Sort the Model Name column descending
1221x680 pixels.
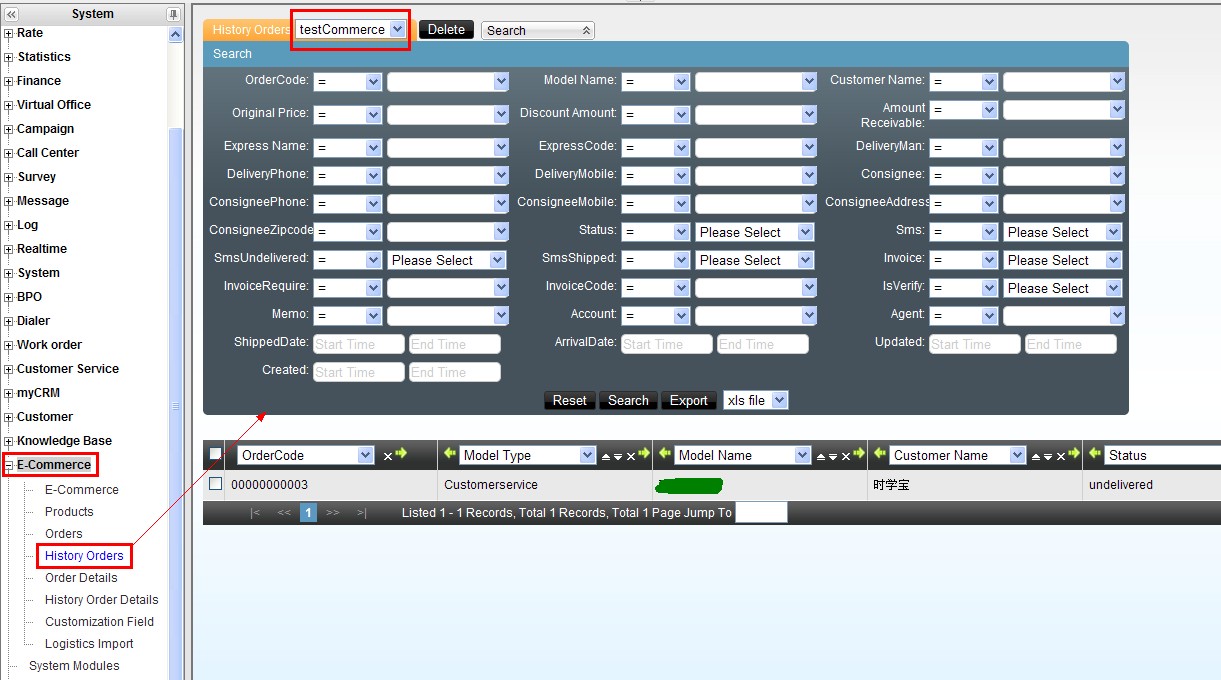tap(832, 456)
